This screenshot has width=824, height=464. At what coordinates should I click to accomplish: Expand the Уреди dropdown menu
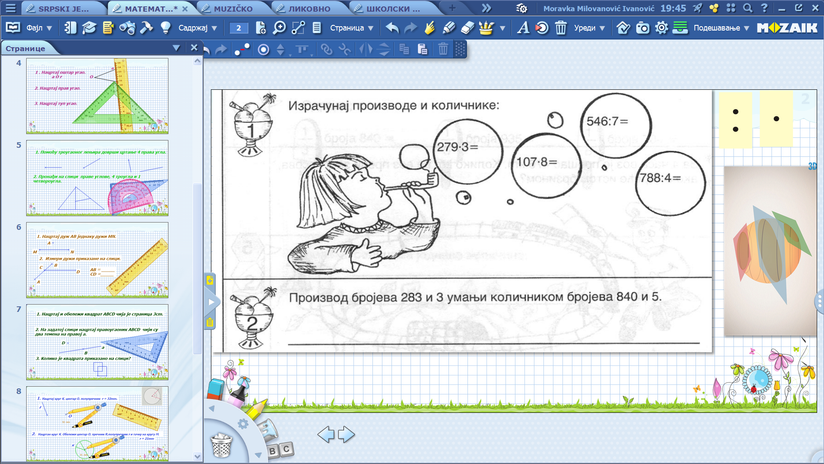pyautogui.click(x=589, y=28)
